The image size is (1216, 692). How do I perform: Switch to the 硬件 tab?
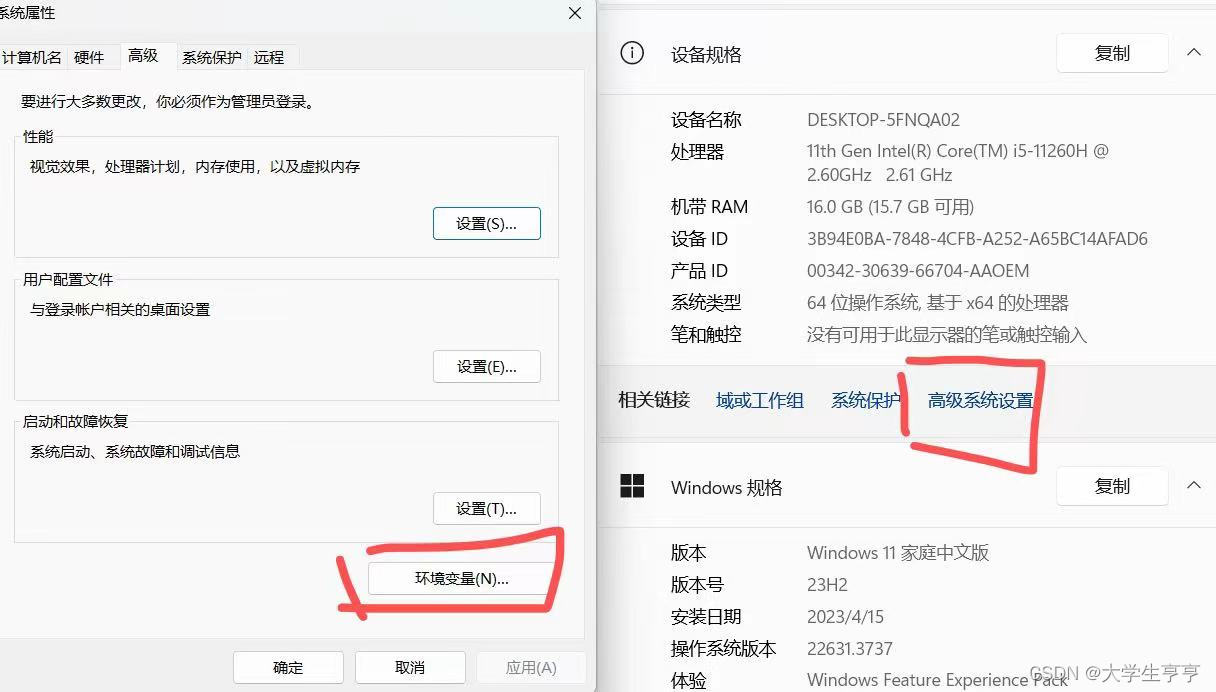pyautogui.click(x=89, y=57)
